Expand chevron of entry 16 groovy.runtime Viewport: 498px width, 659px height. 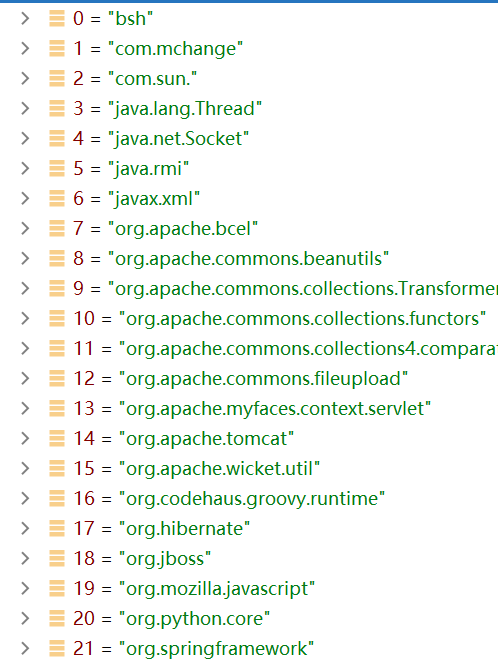coord(25,498)
